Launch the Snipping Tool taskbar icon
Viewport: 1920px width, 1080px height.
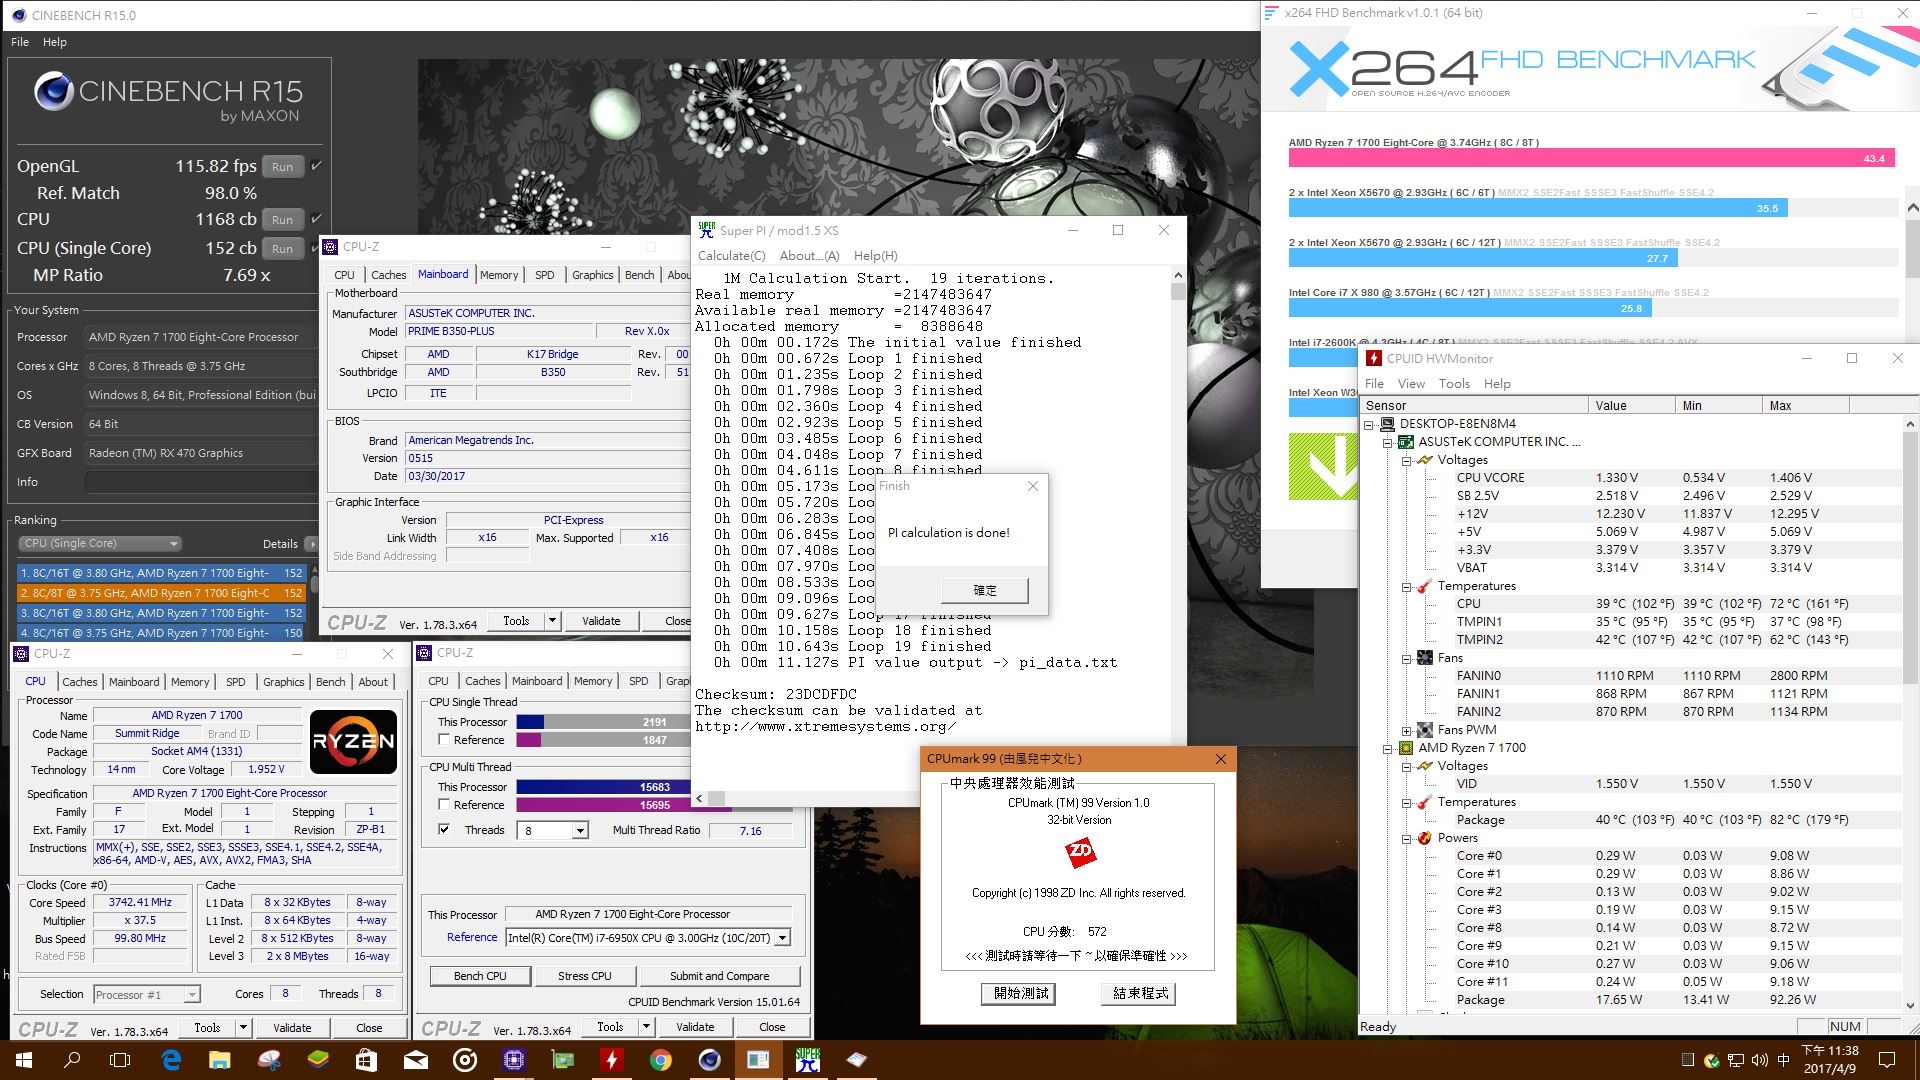pyautogui.click(x=269, y=1060)
